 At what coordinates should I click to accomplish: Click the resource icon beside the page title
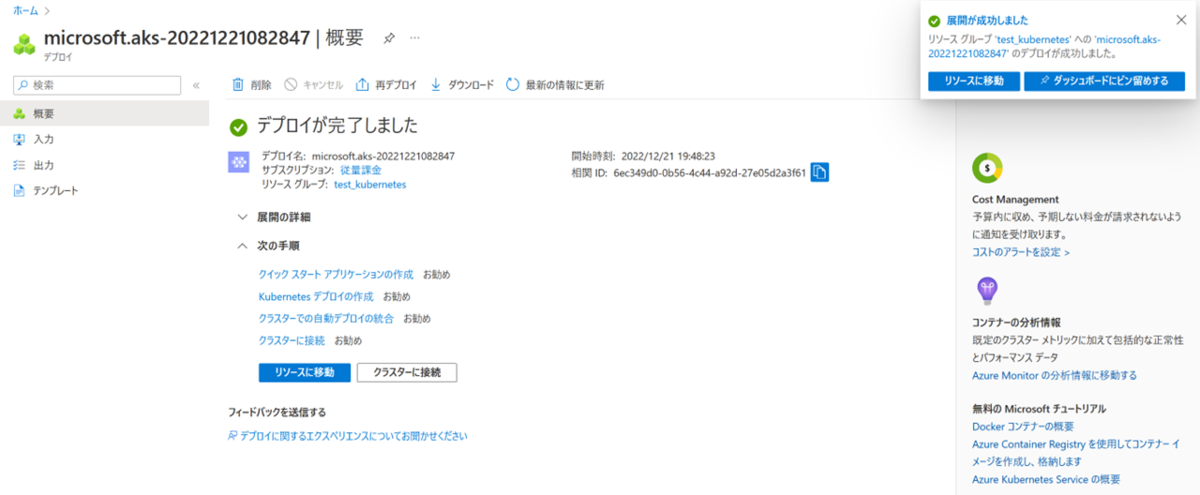pyautogui.click(x=24, y=43)
